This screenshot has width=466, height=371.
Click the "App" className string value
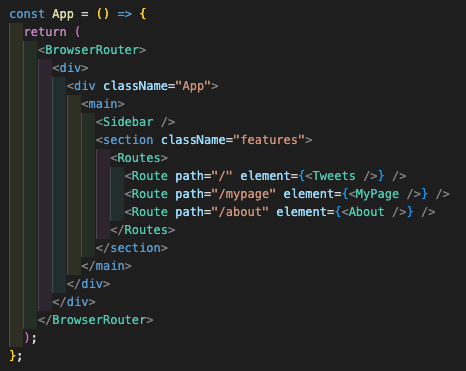click(x=193, y=86)
